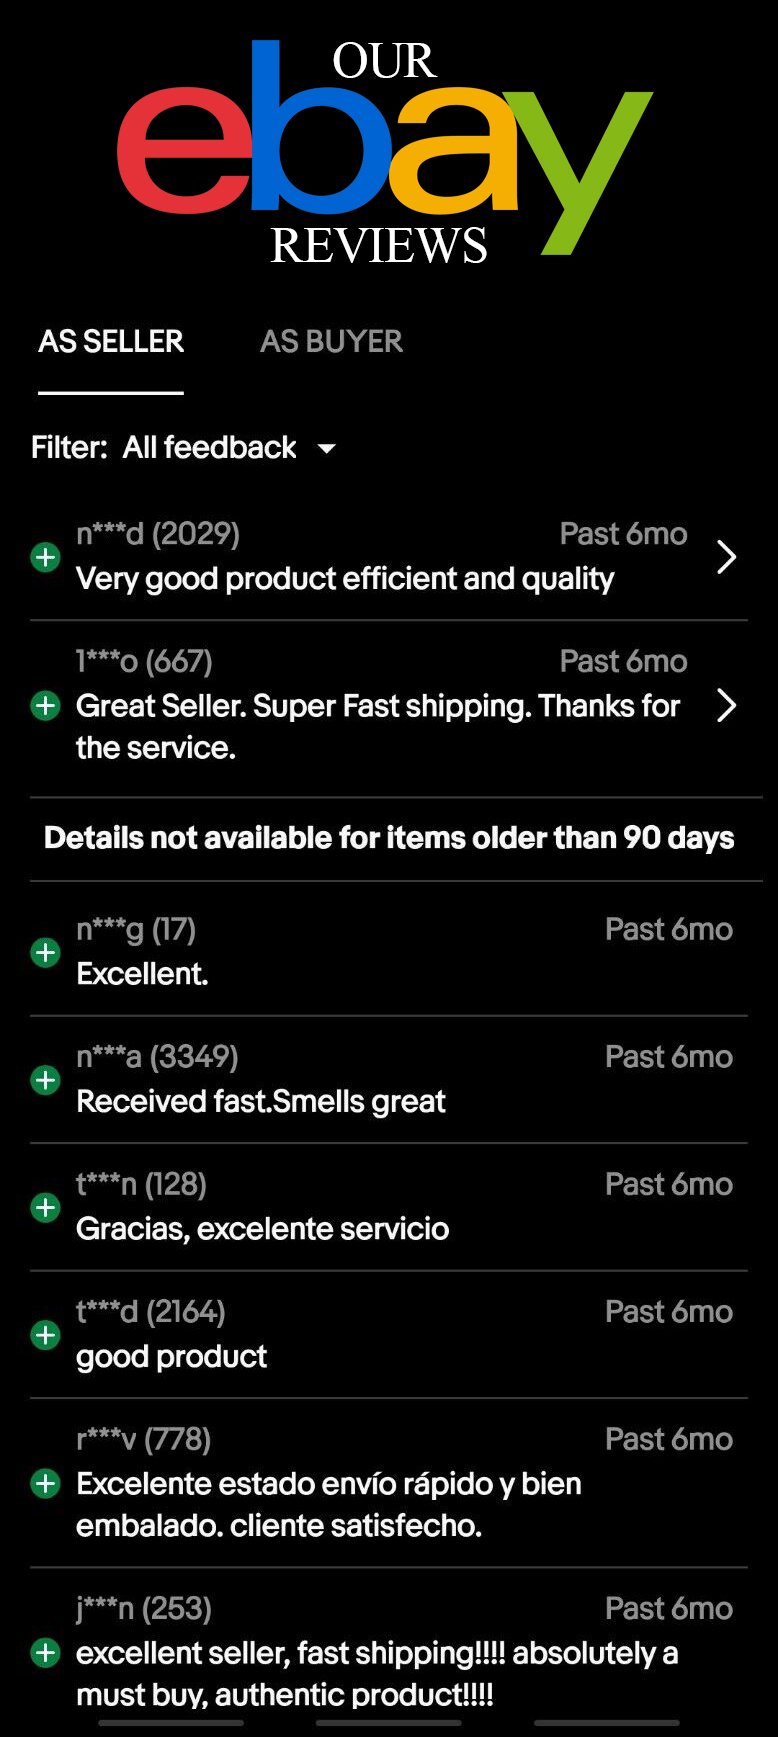Select the AS SELLER tab

click(x=111, y=342)
